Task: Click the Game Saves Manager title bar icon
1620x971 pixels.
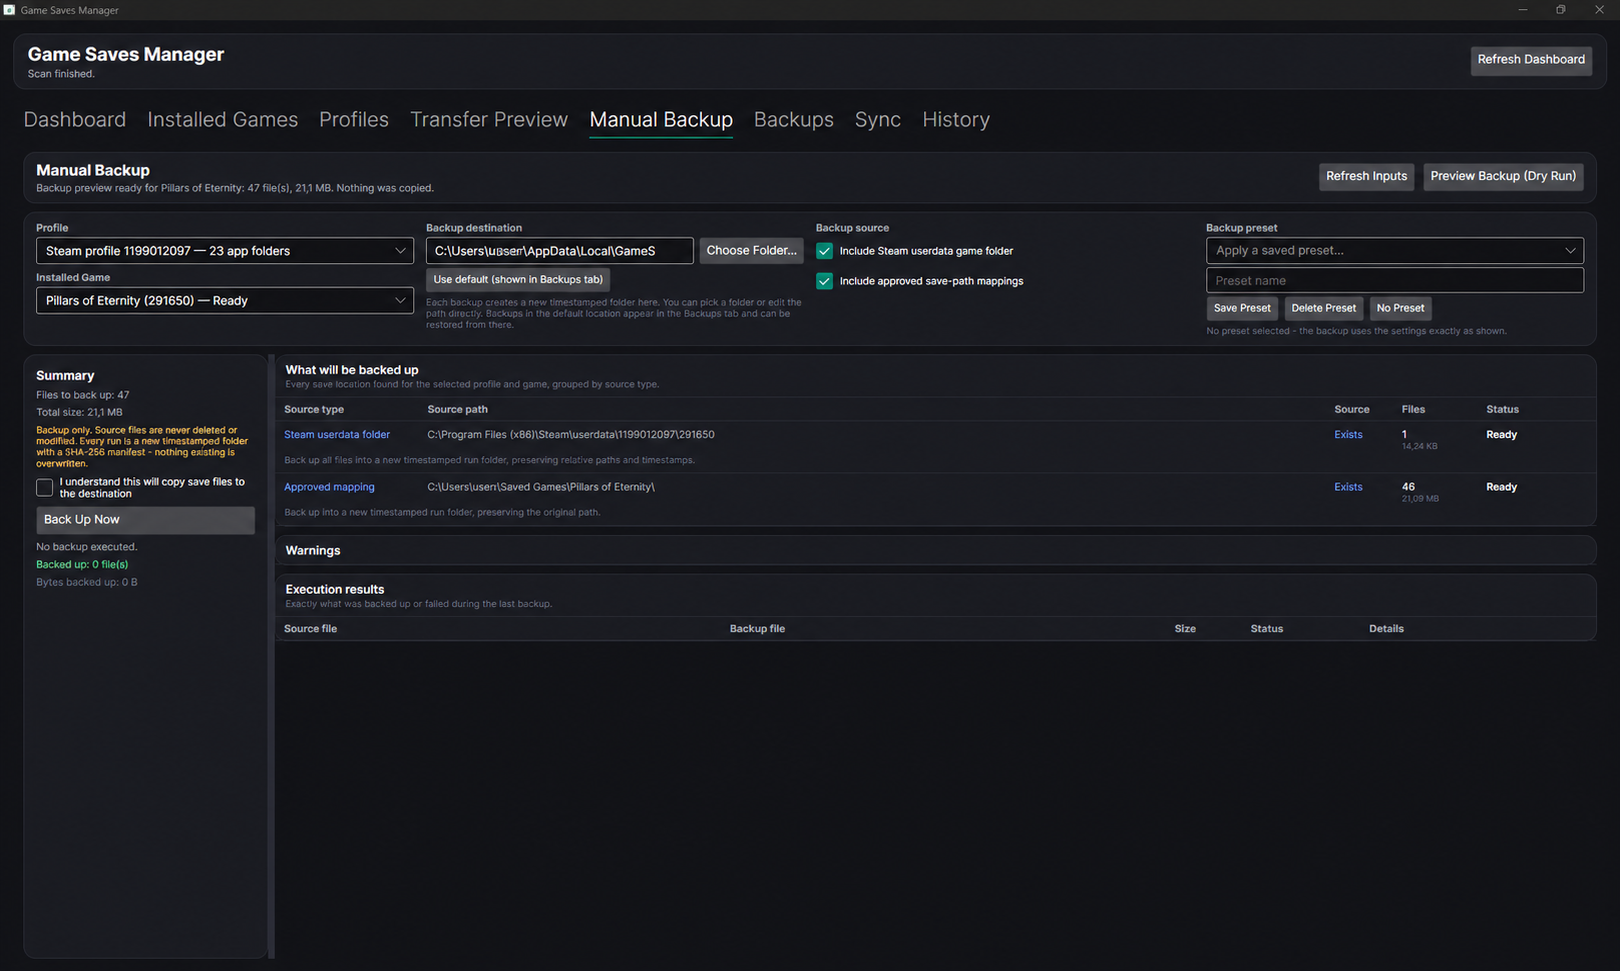Action: (x=9, y=10)
